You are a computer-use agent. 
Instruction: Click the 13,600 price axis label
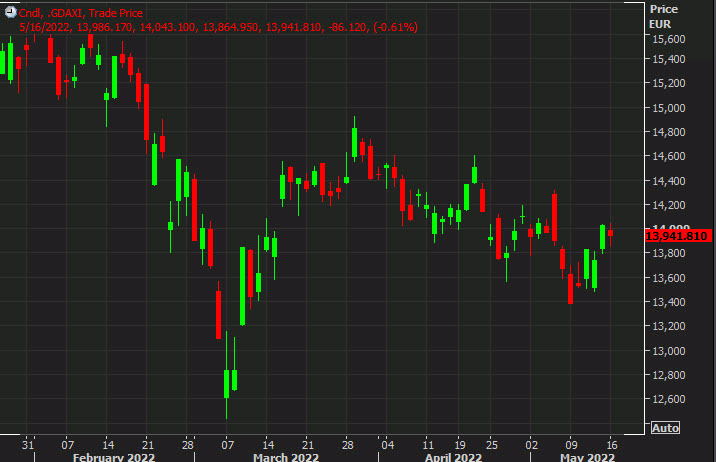tap(669, 278)
